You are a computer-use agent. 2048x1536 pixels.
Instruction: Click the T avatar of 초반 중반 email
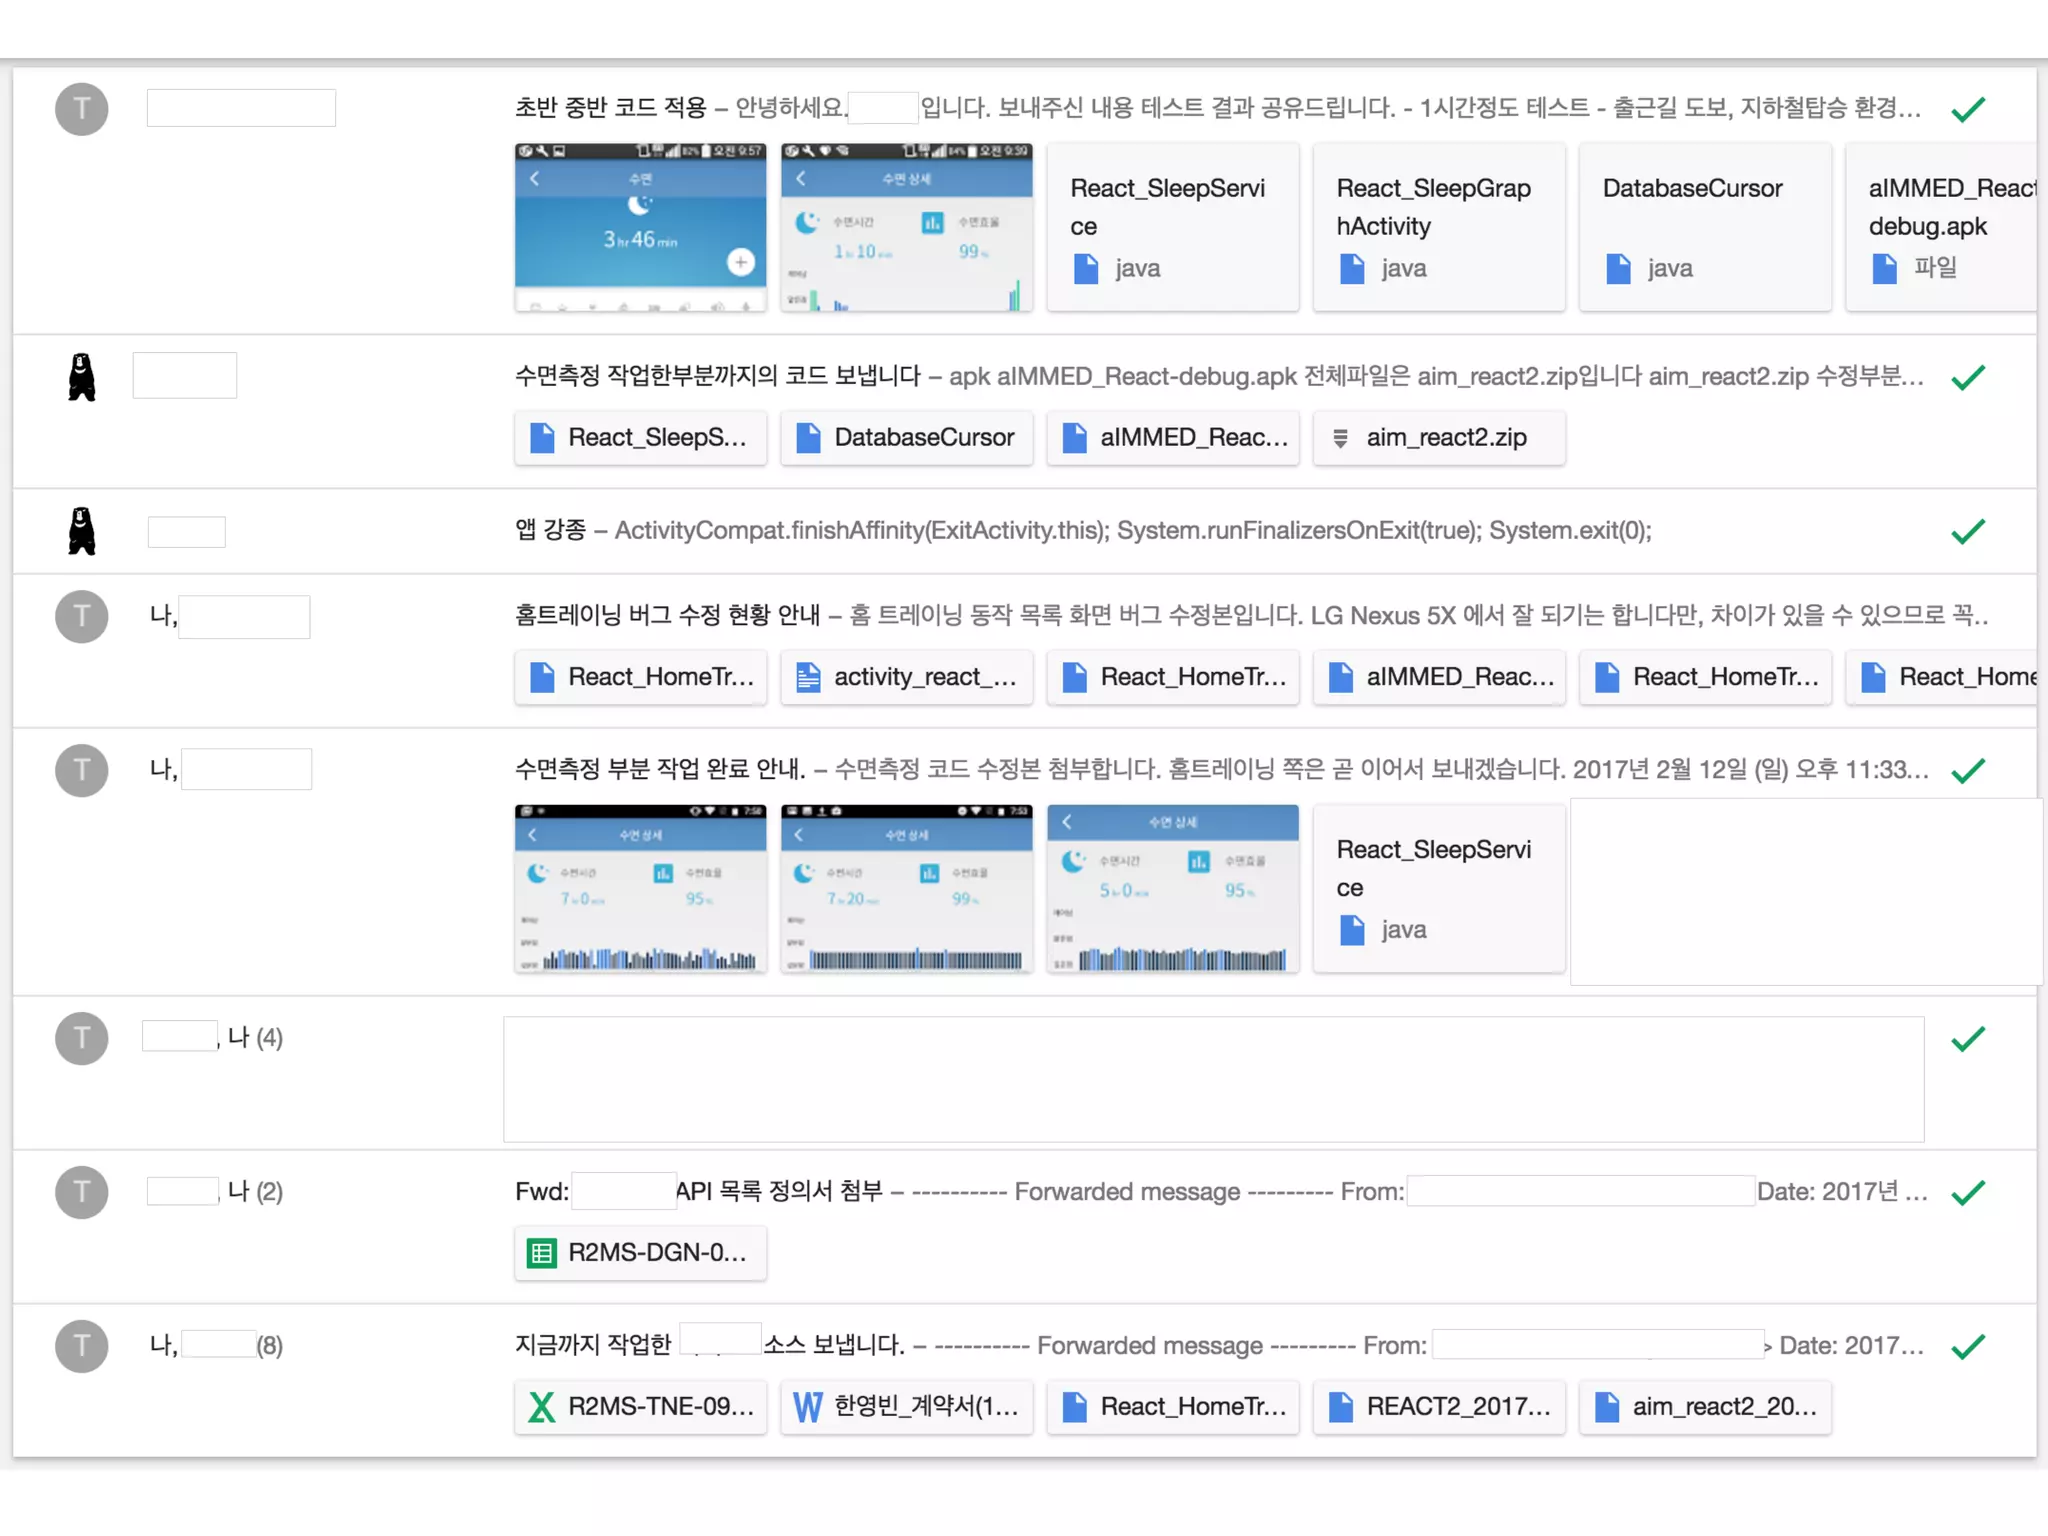click(82, 109)
